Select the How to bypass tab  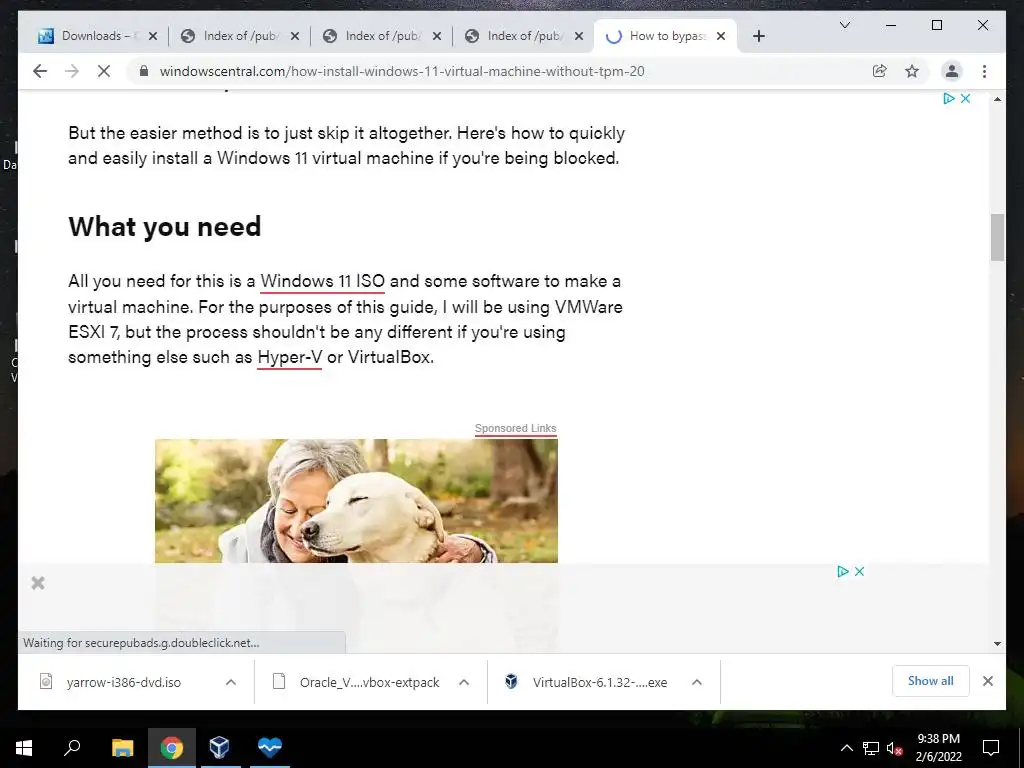(x=663, y=36)
